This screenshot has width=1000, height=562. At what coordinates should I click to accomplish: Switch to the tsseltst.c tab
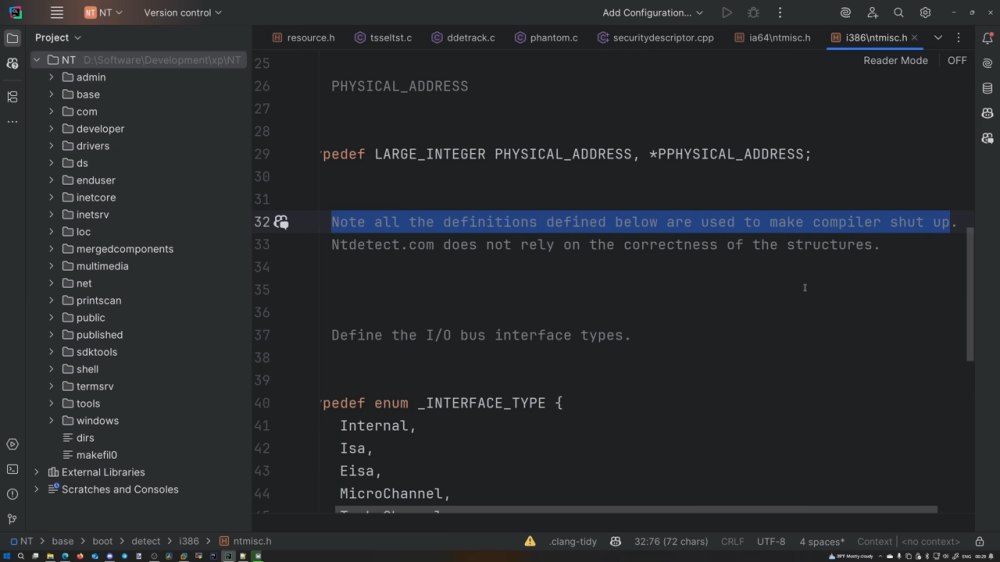[x=383, y=38]
